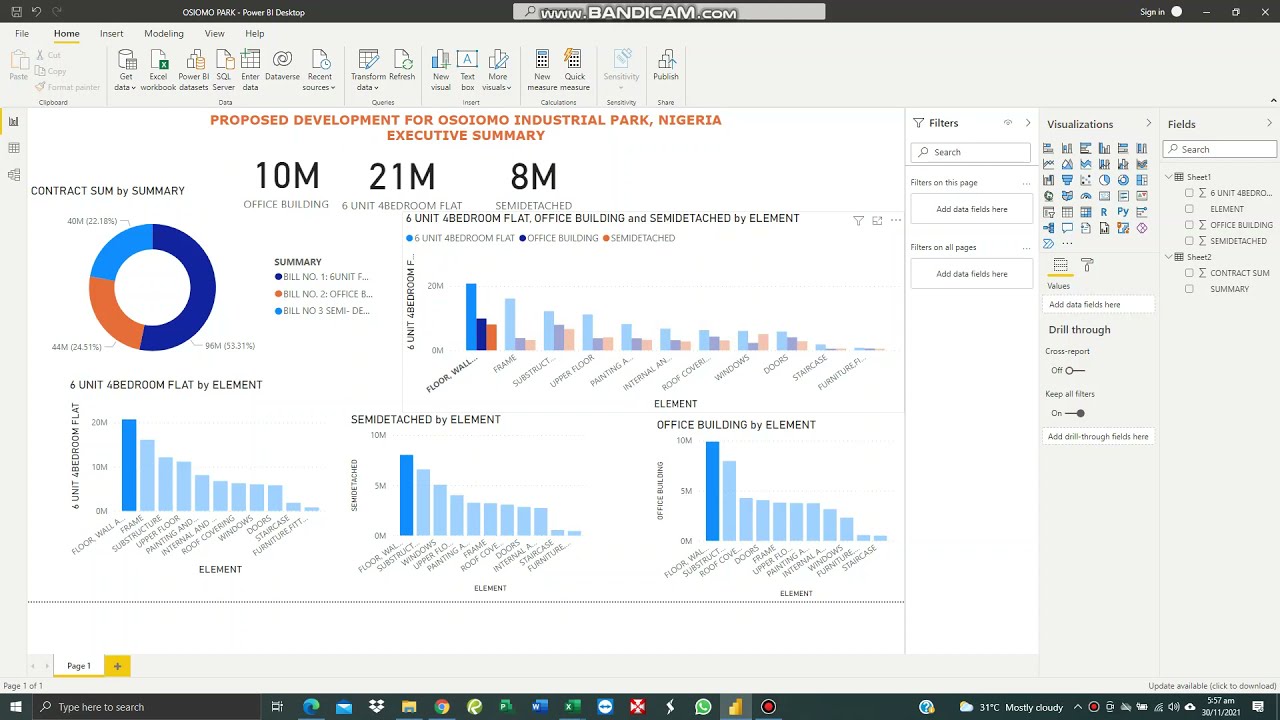Image resolution: width=1280 pixels, height=720 pixels.
Task: Click Update available link in status bar
Action: click(1212, 686)
